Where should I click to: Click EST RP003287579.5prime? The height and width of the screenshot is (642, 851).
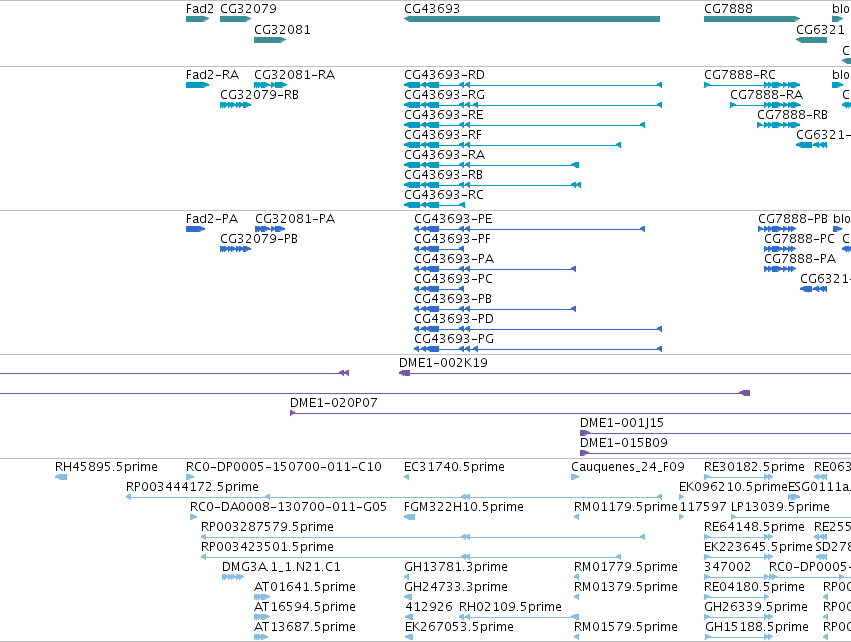pyautogui.click(x=423, y=538)
